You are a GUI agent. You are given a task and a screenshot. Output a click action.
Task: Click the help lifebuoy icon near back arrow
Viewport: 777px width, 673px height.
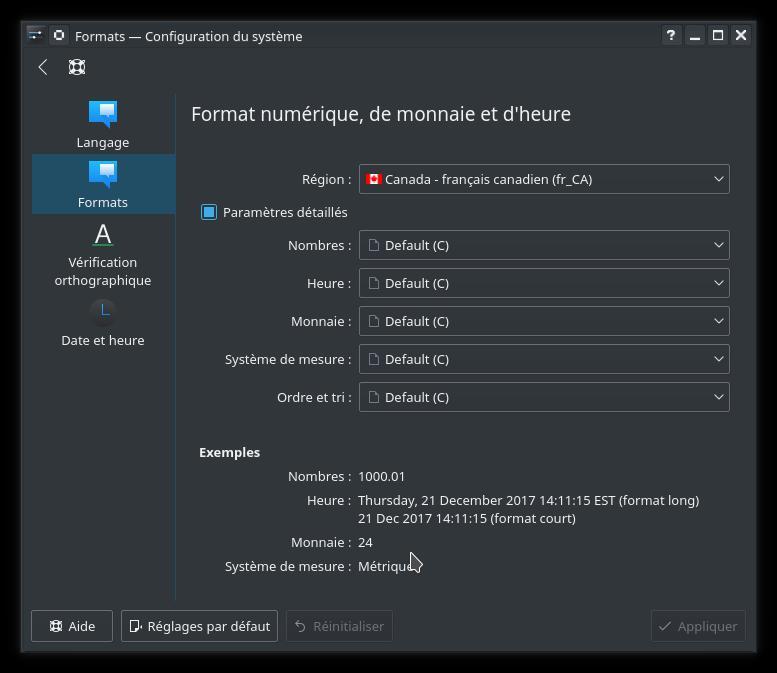pos(77,67)
